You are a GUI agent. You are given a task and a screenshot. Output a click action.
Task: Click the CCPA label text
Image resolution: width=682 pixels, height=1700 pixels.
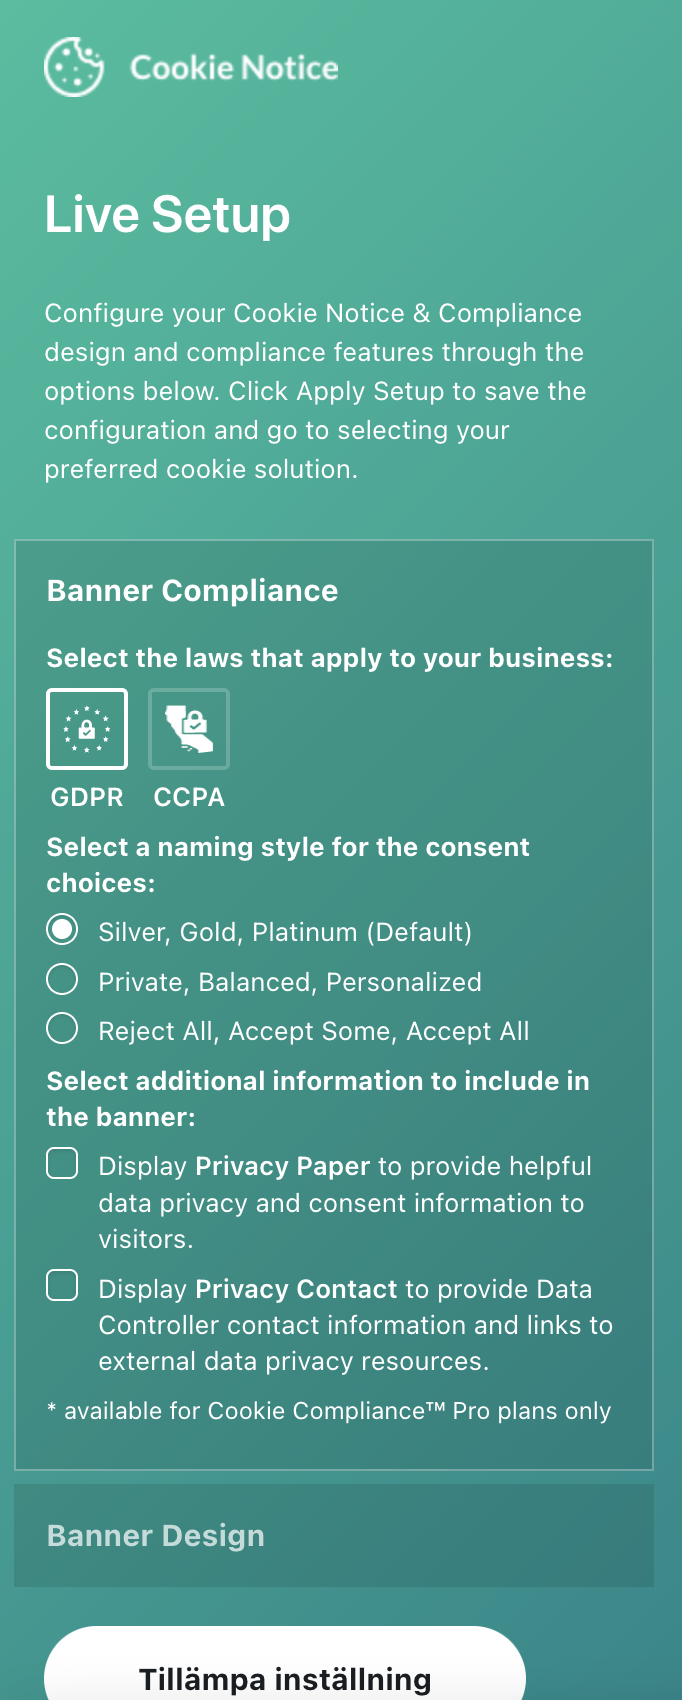pyautogui.click(x=189, y=797)
